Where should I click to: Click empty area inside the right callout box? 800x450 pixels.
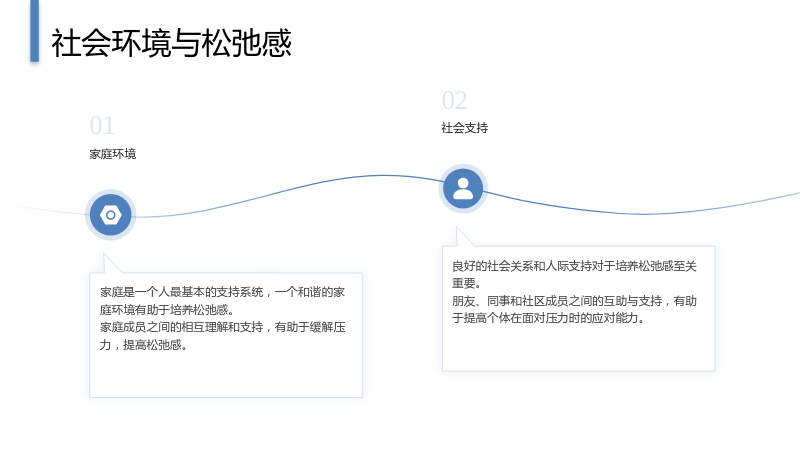pyautogui.click(x=578, y=349)
